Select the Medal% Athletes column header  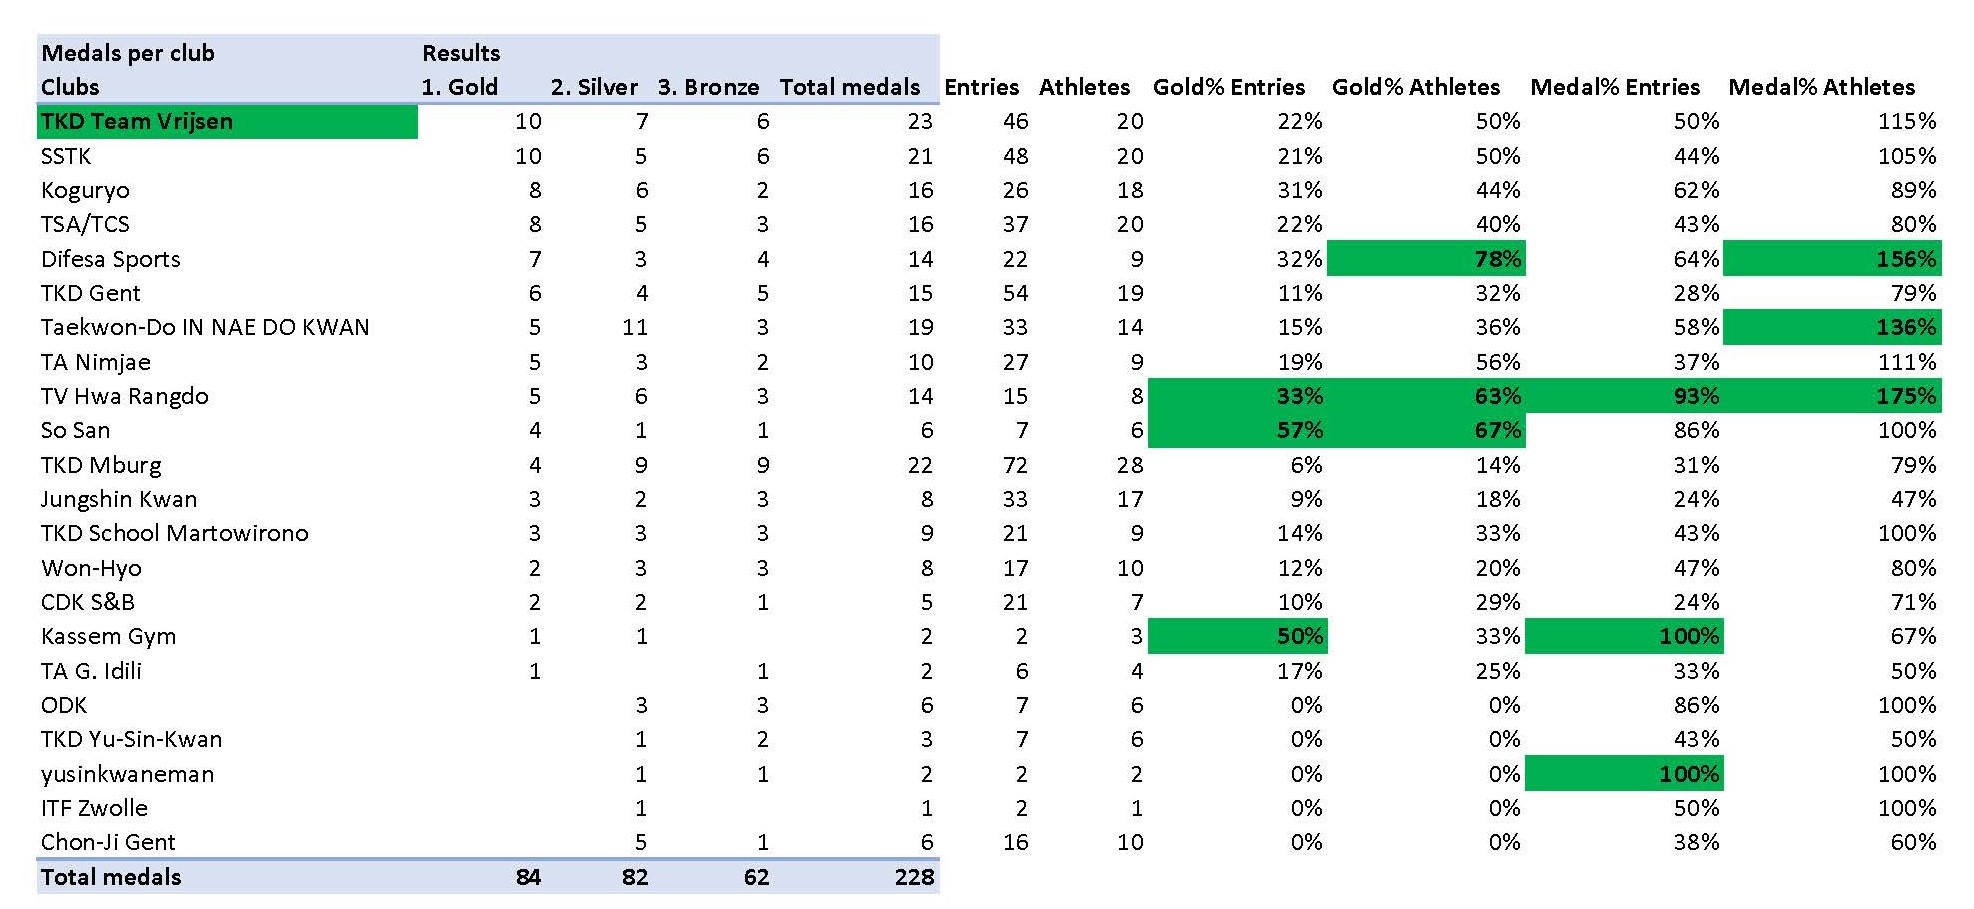pyautogui.click(x=1821, y=87)
